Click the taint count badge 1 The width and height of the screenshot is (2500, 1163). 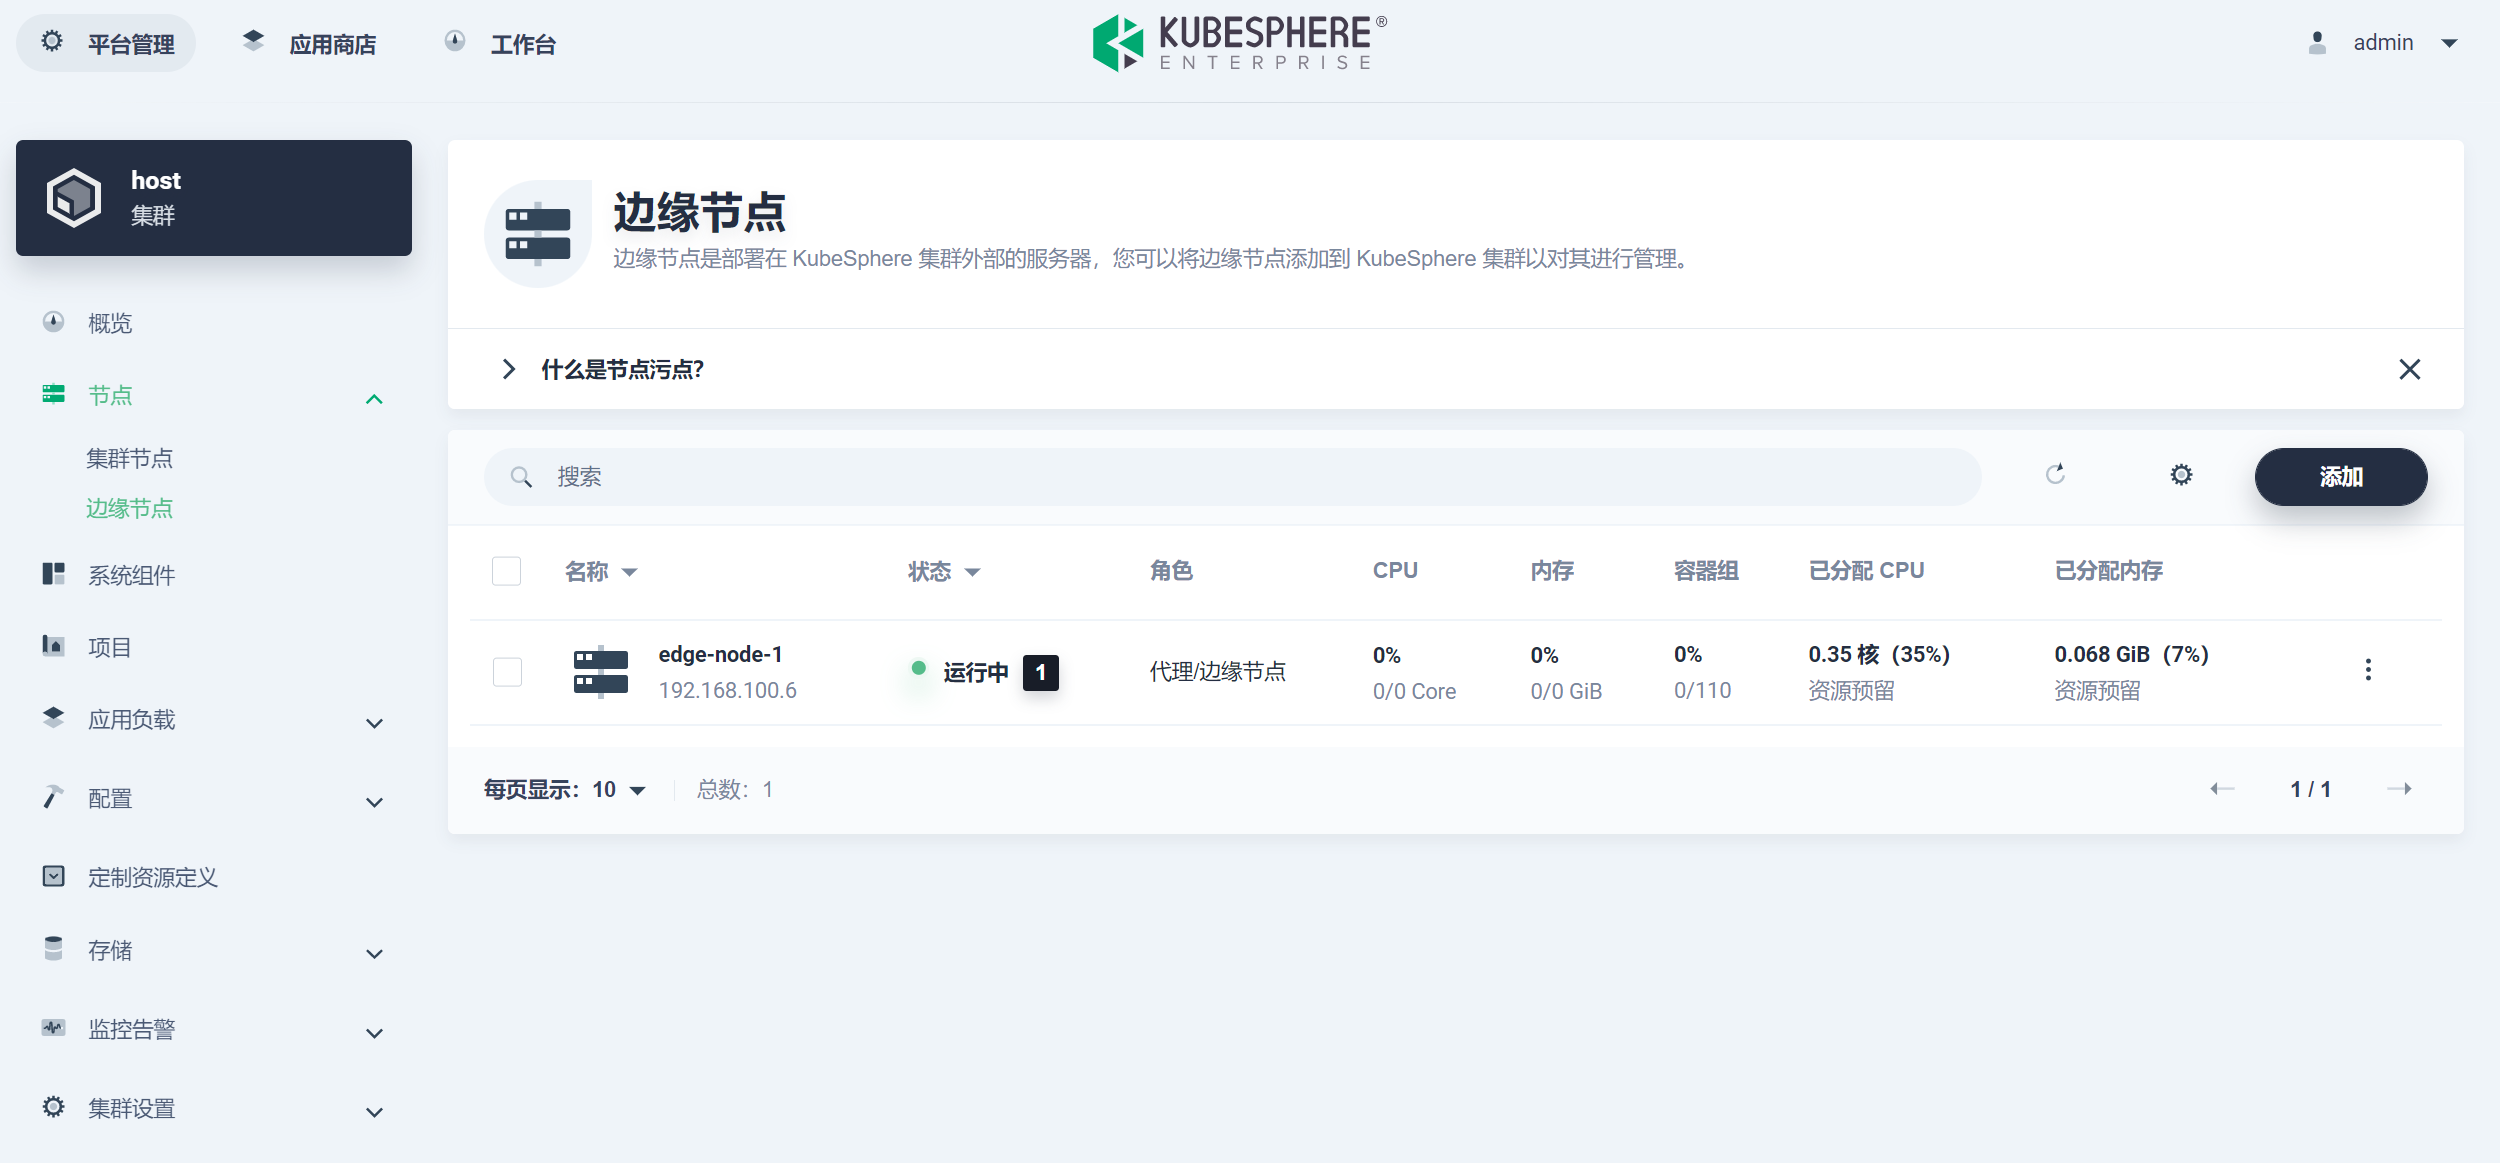1040,672
